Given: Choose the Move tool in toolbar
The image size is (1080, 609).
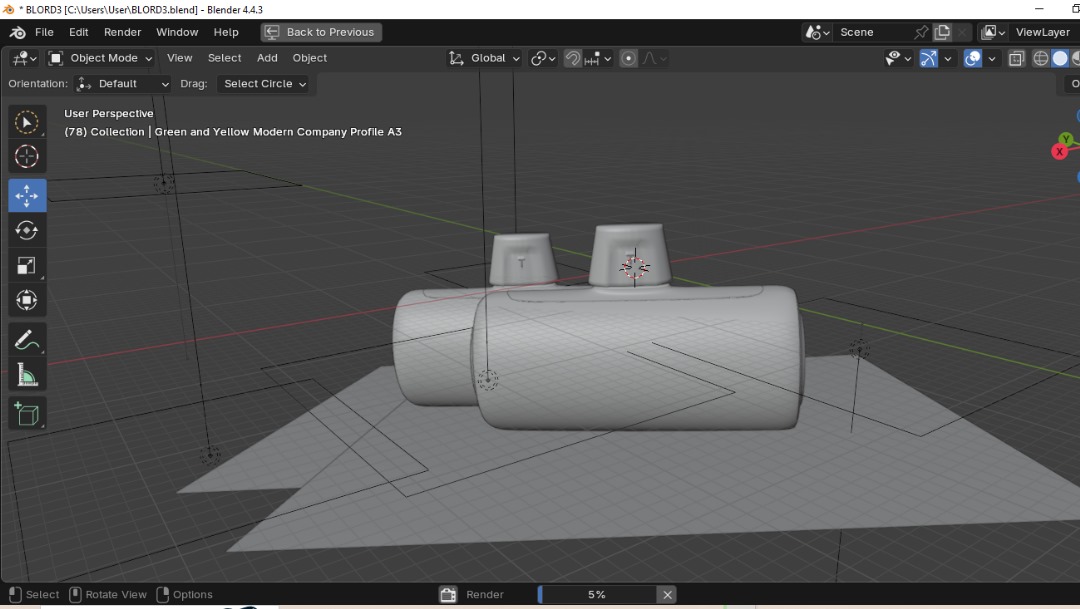Looking at the screenshot, I should coord(27,196).
